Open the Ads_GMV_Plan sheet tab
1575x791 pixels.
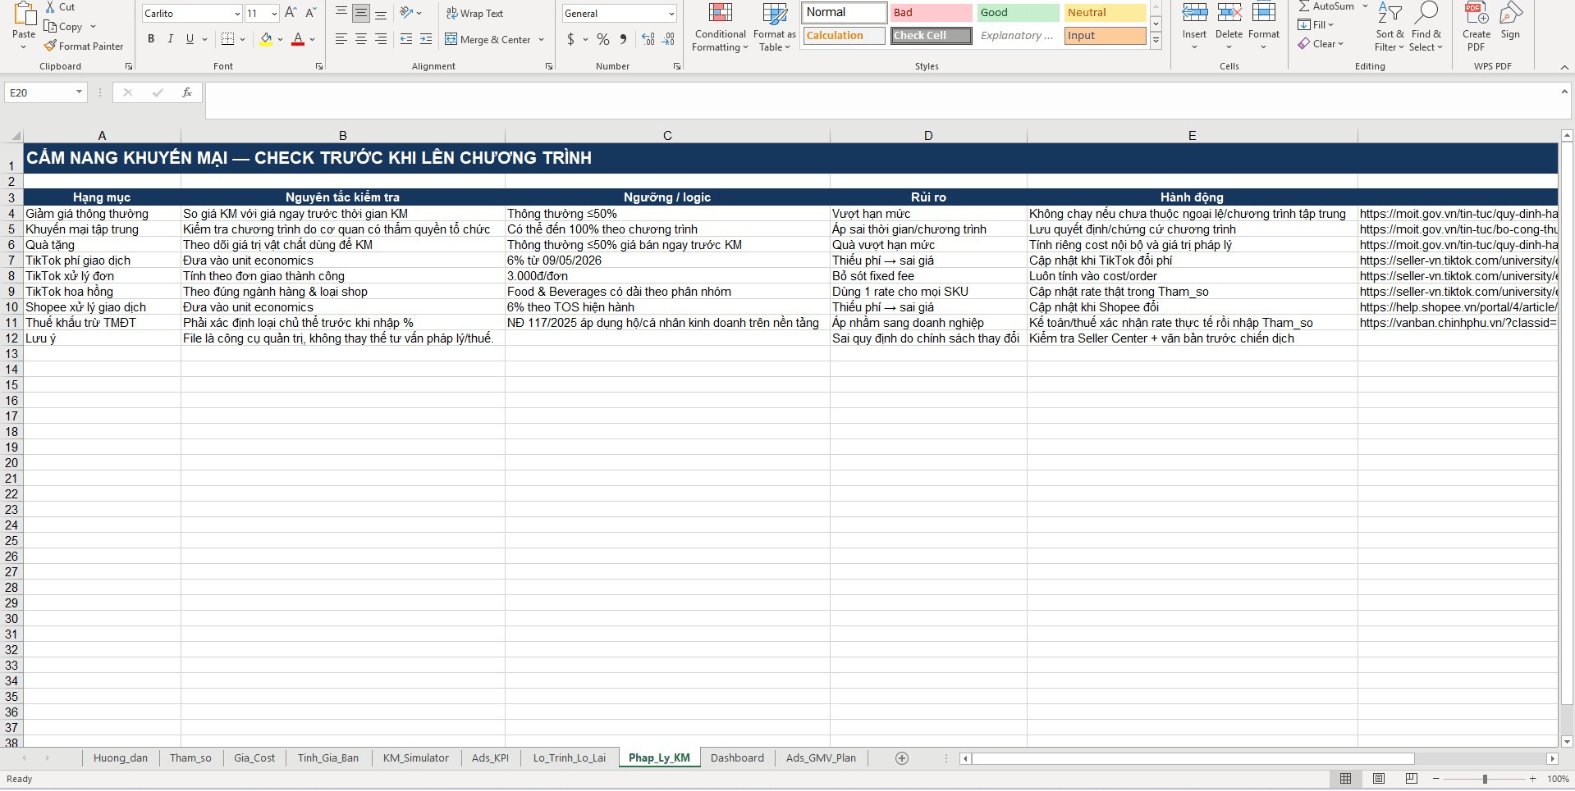coord(821,758)
